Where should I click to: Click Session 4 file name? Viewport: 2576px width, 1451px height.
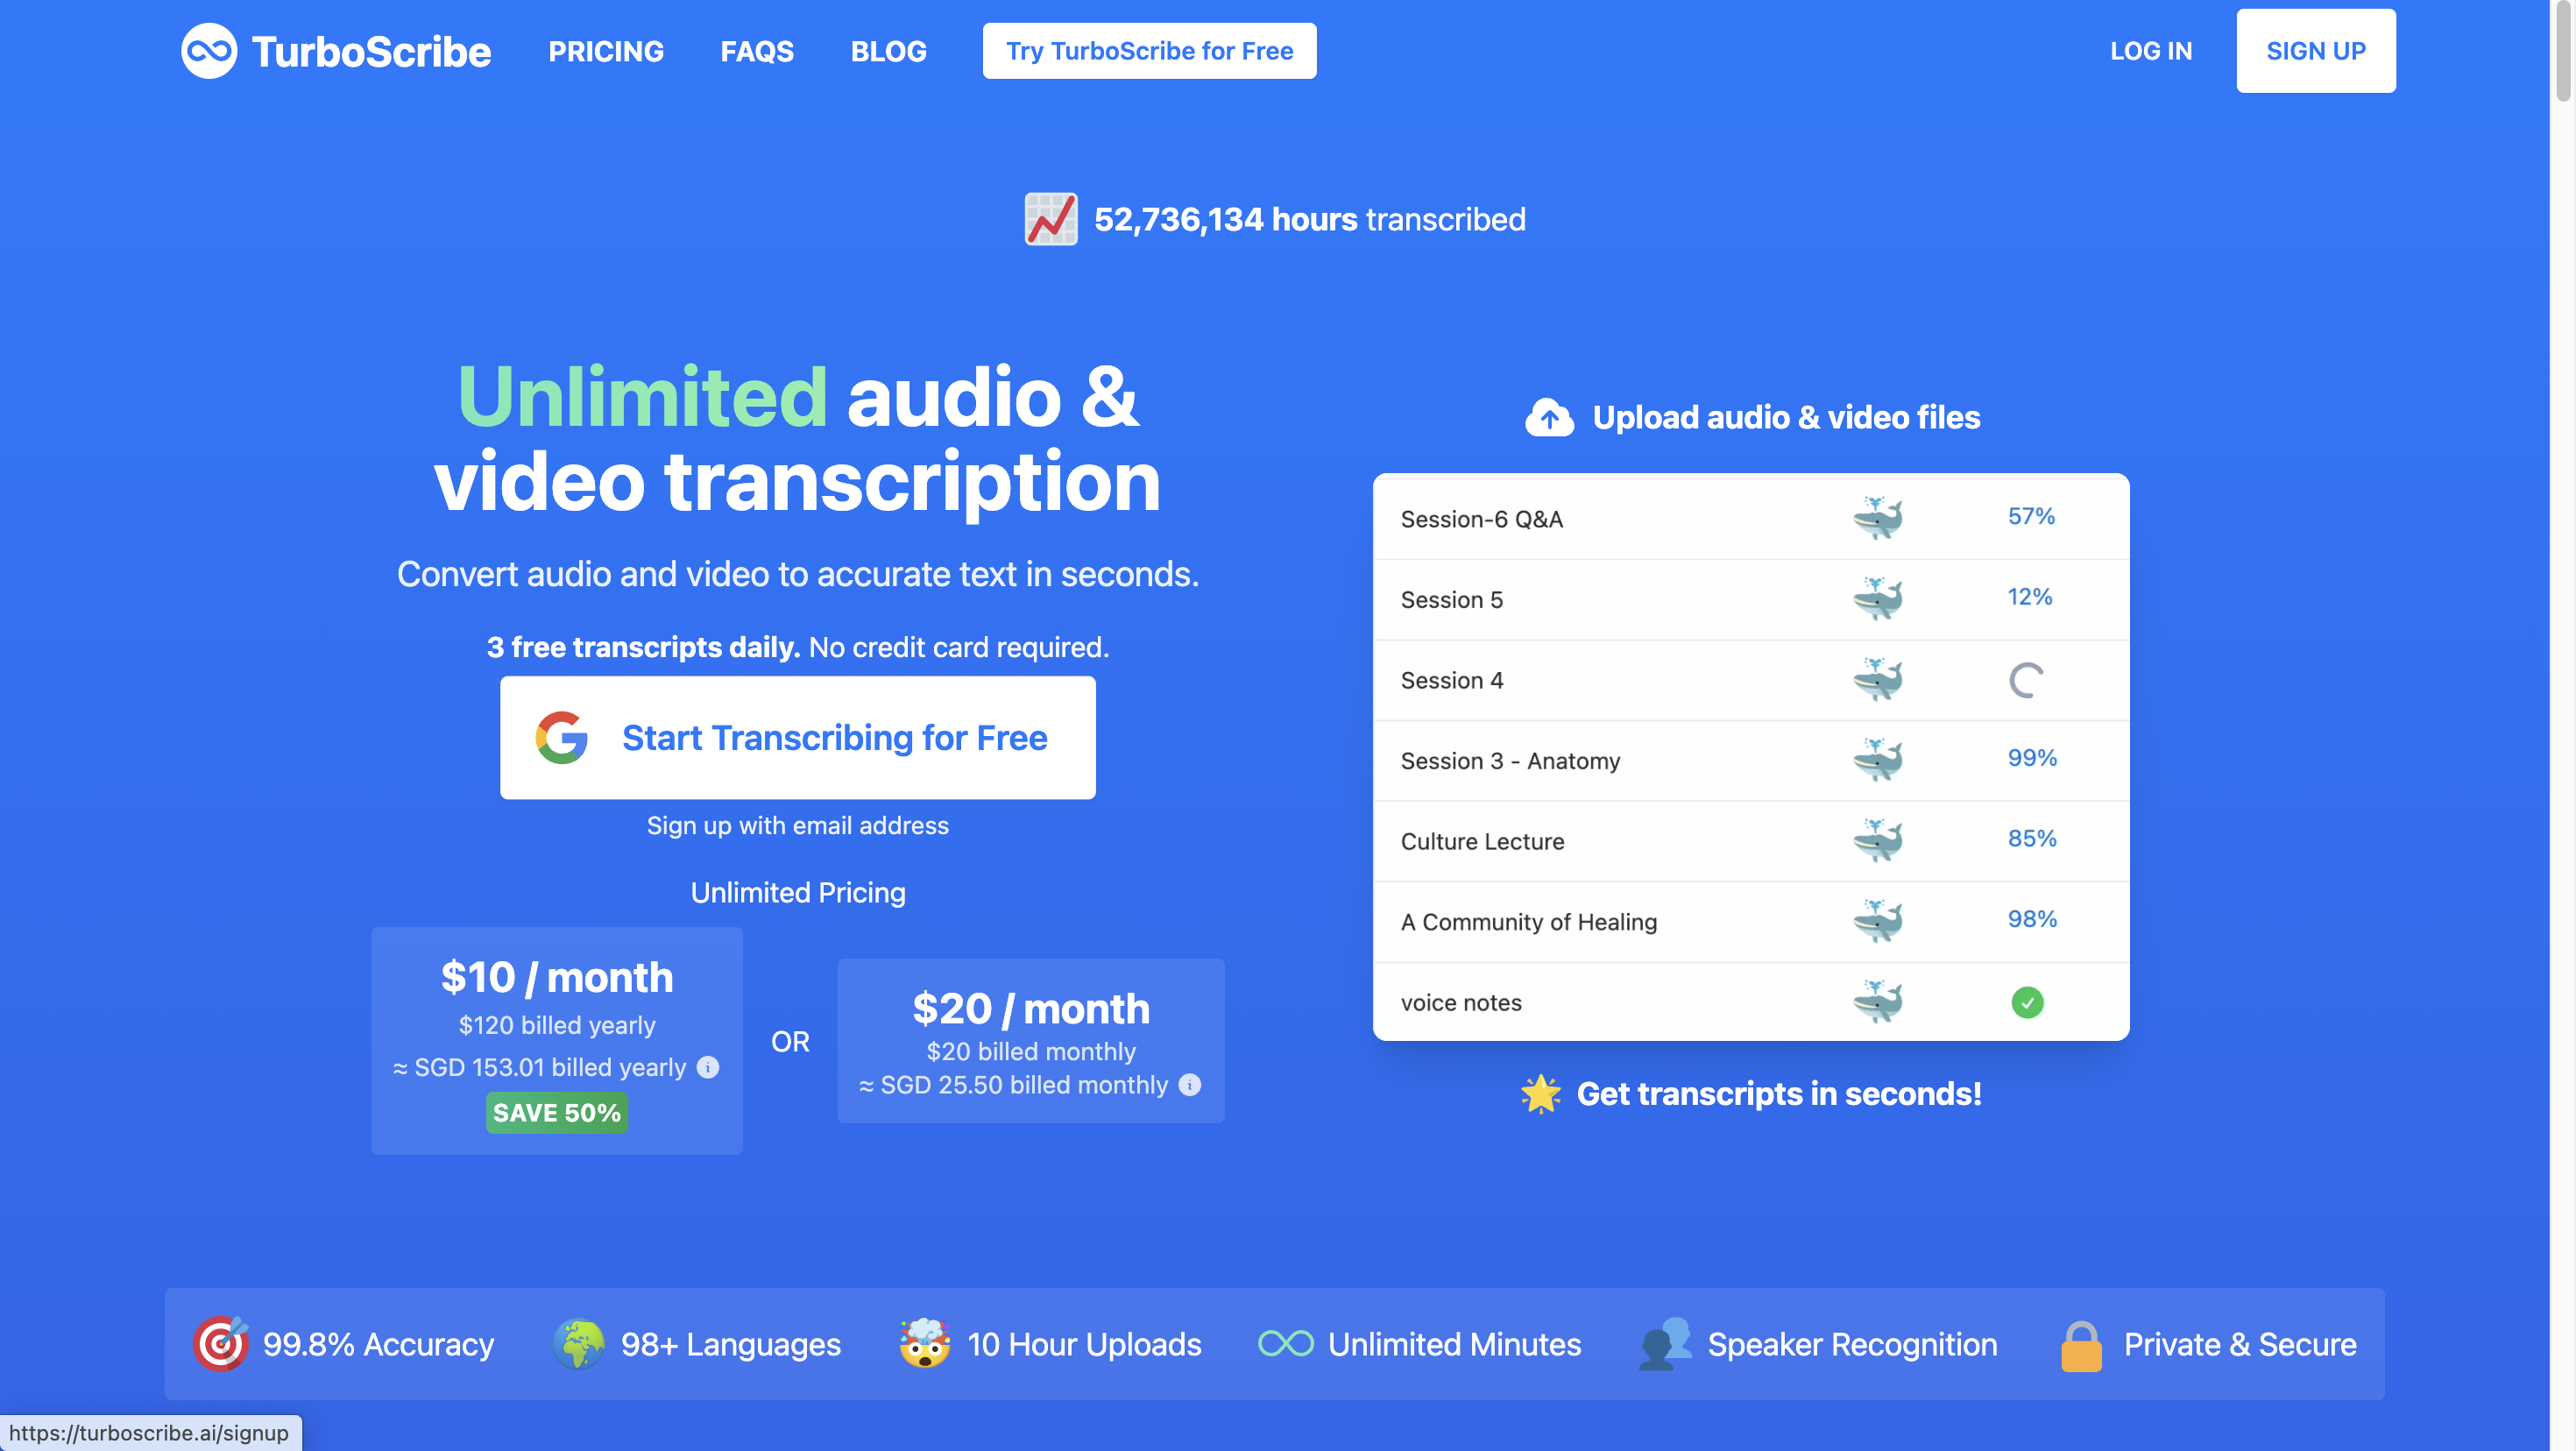pos(1451,681)
